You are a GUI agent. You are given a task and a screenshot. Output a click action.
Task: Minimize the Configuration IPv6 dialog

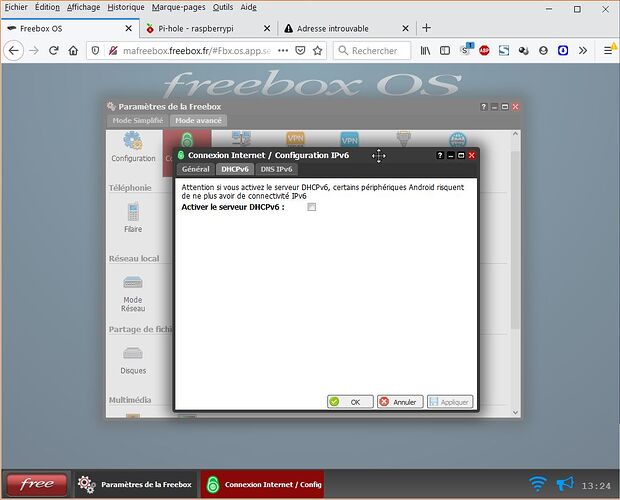(x=450, y=155)
